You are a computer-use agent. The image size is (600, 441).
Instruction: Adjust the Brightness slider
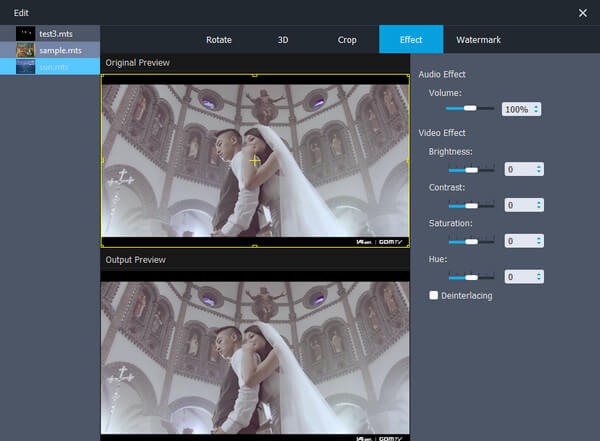tap(471, 170)
